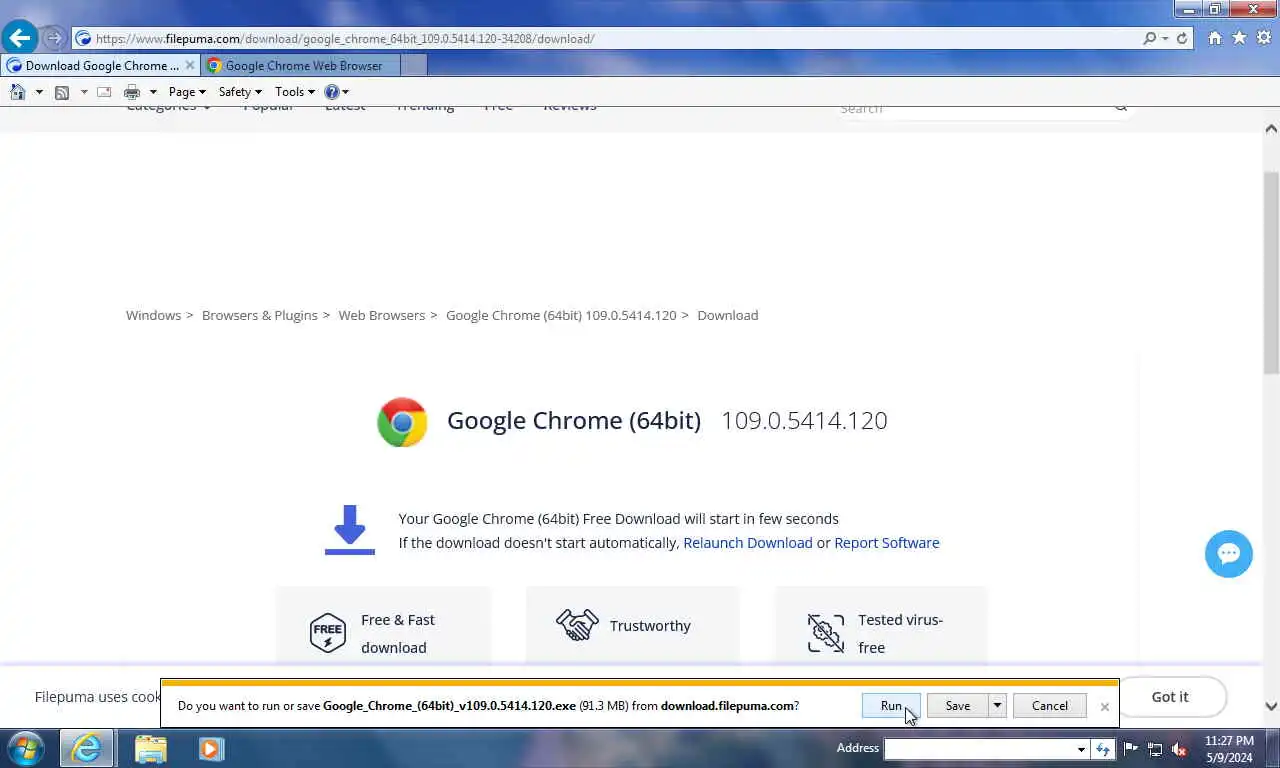The height and width of the screenshot is (768, 1280).
Task: Open the Windows Start orb
Action: 25,749
